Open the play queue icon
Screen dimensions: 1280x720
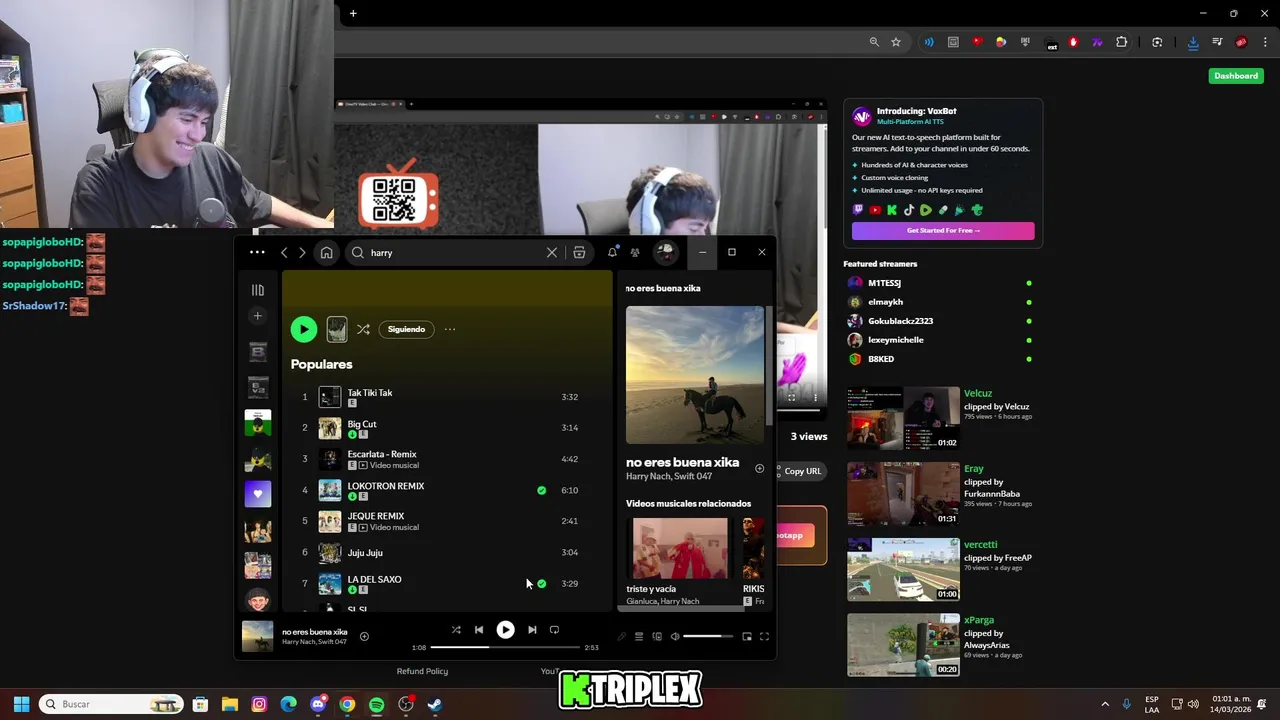[x=639, y=636]
